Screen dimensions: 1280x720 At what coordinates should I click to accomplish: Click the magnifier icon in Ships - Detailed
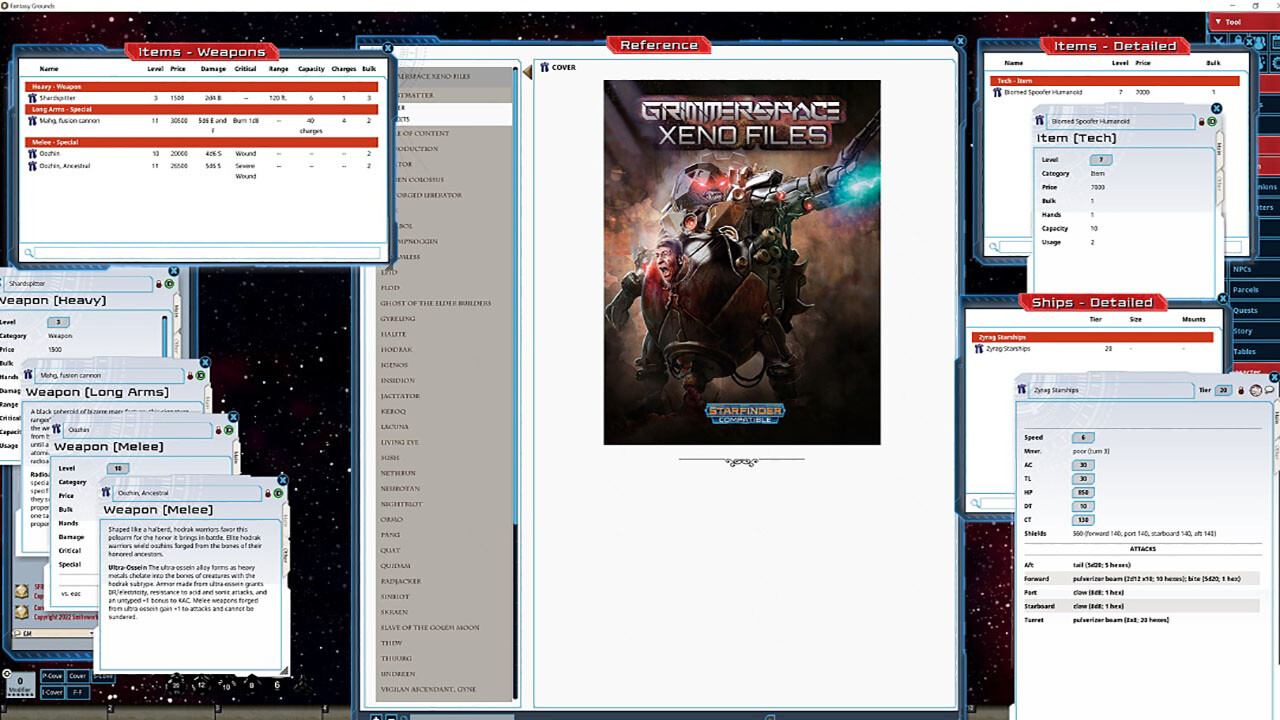point(975,503)
